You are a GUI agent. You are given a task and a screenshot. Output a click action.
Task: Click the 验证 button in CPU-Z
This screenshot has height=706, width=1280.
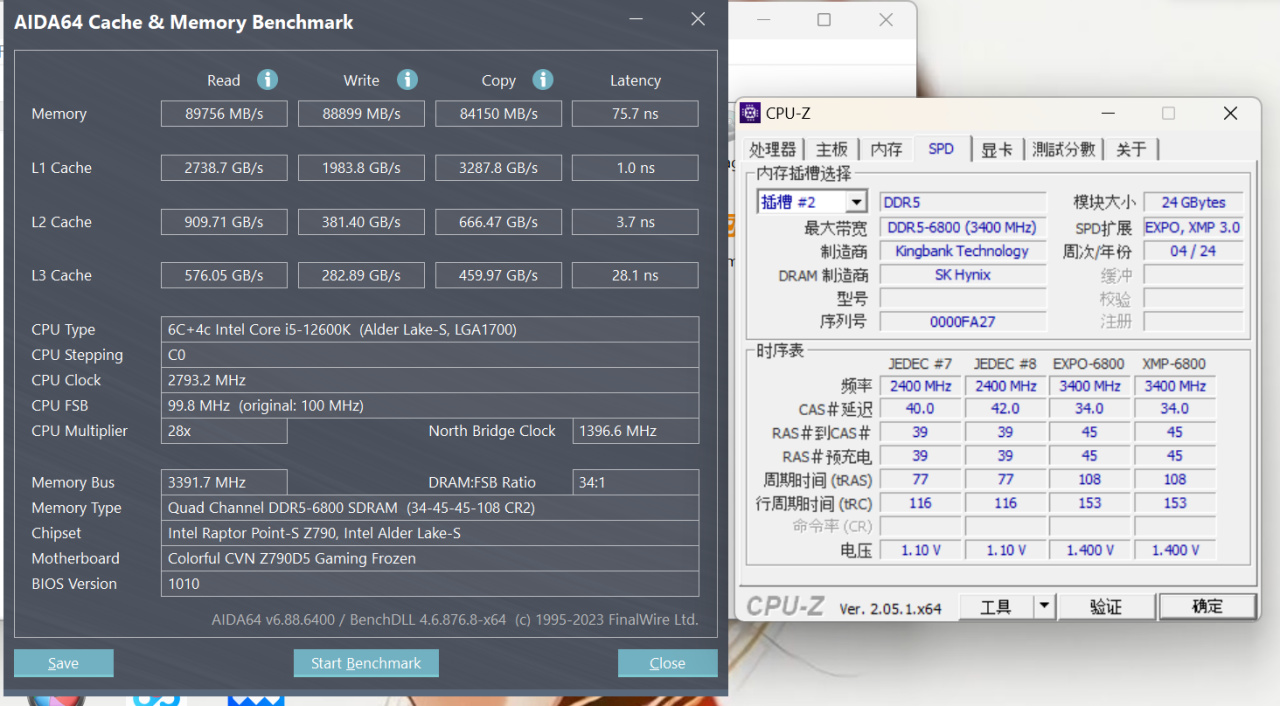tap(1106, 607)
